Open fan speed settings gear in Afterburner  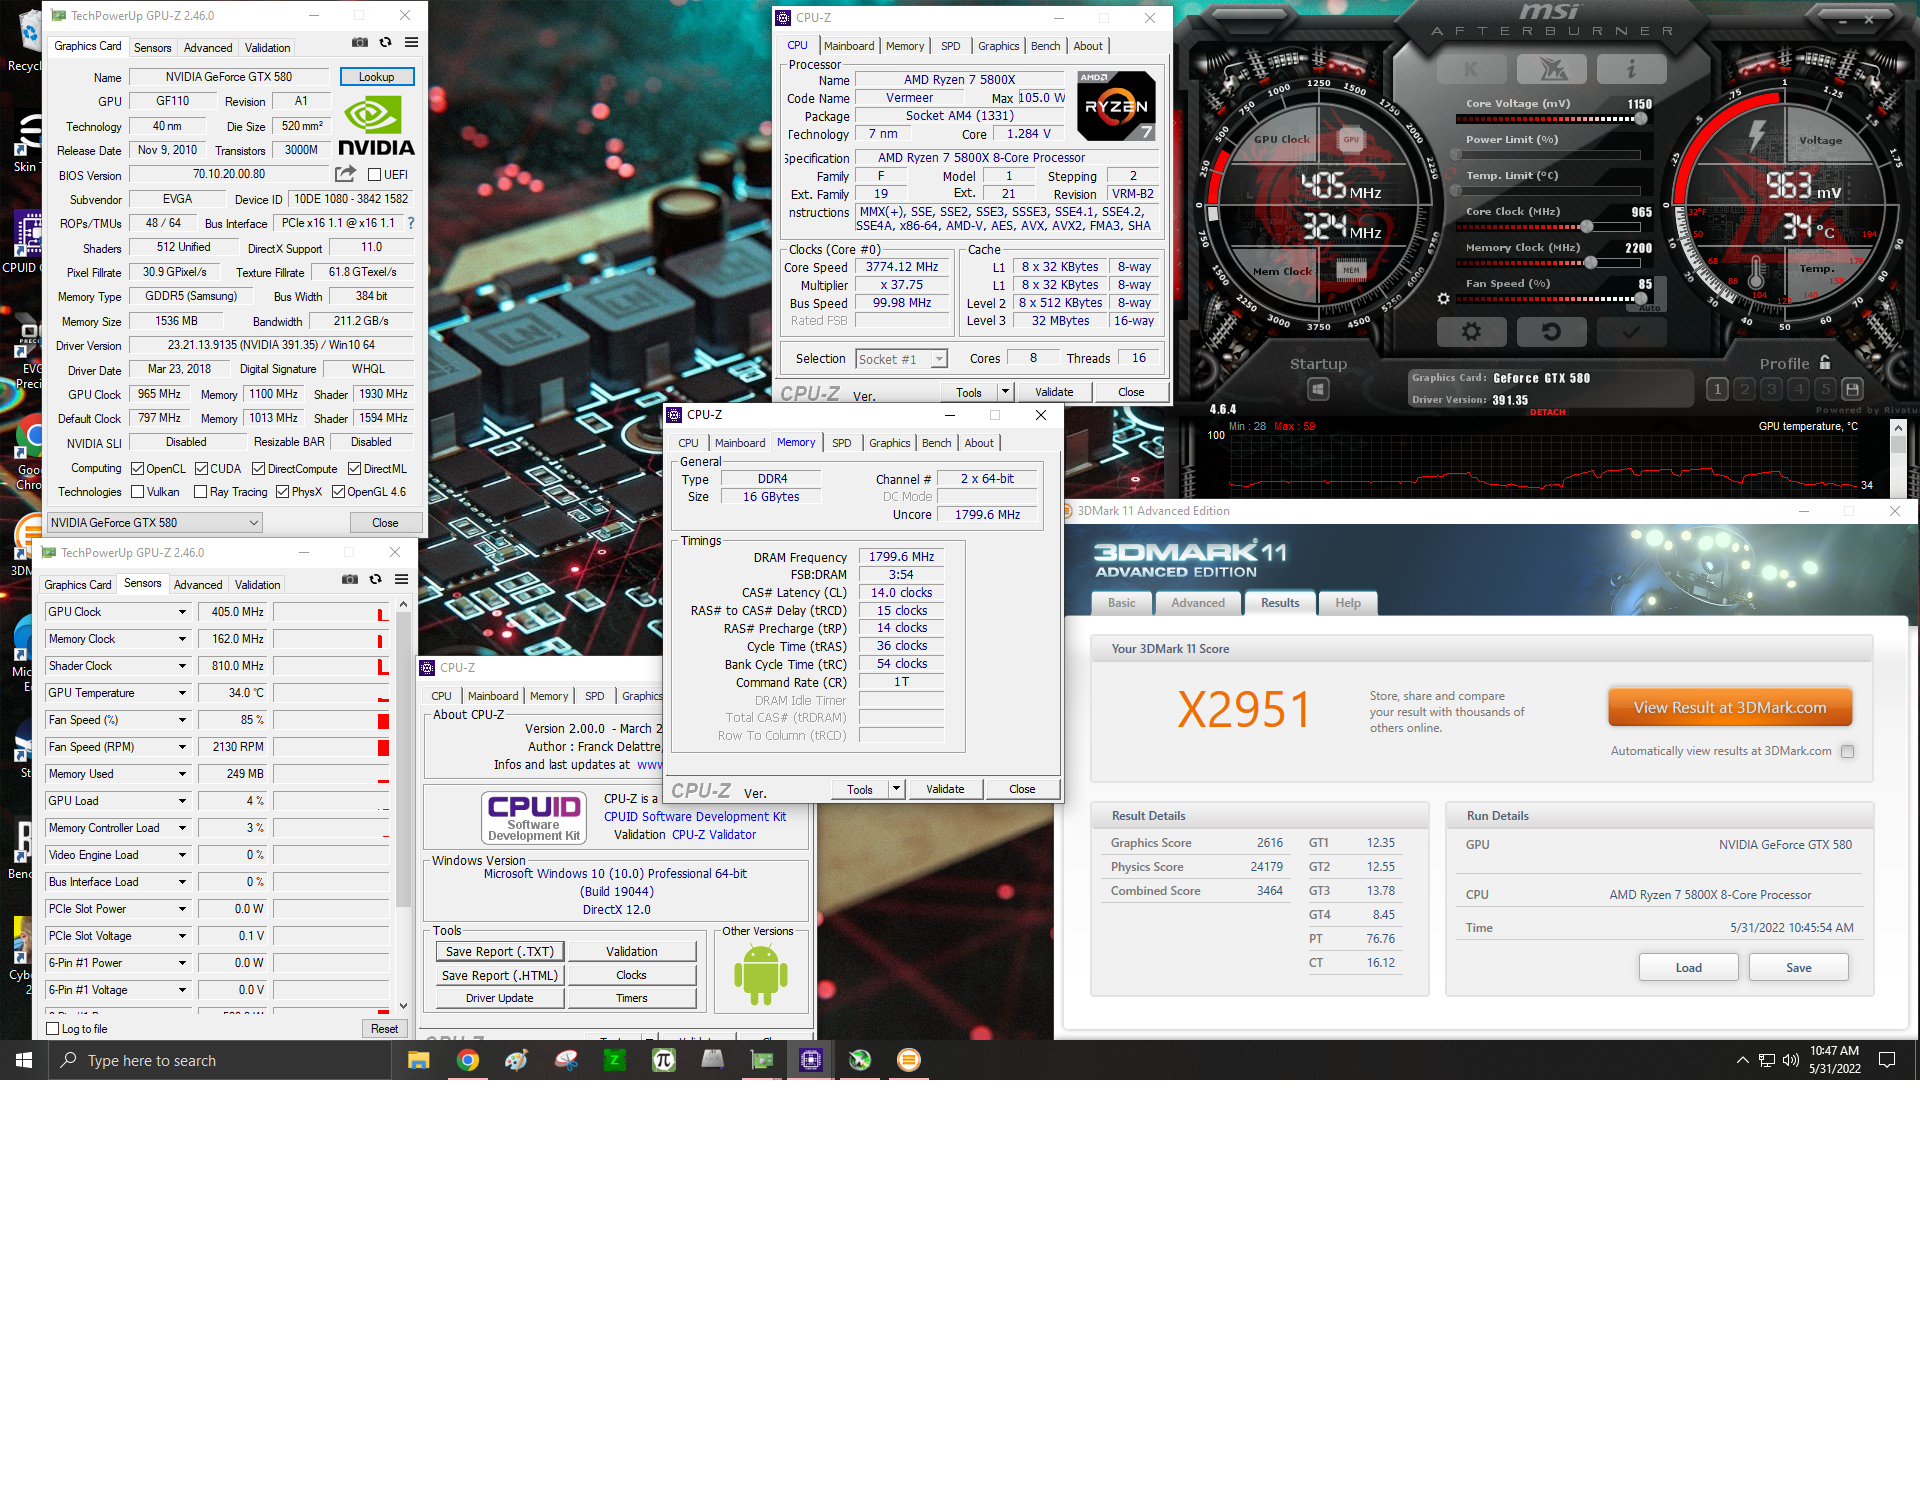[1443, 298]
